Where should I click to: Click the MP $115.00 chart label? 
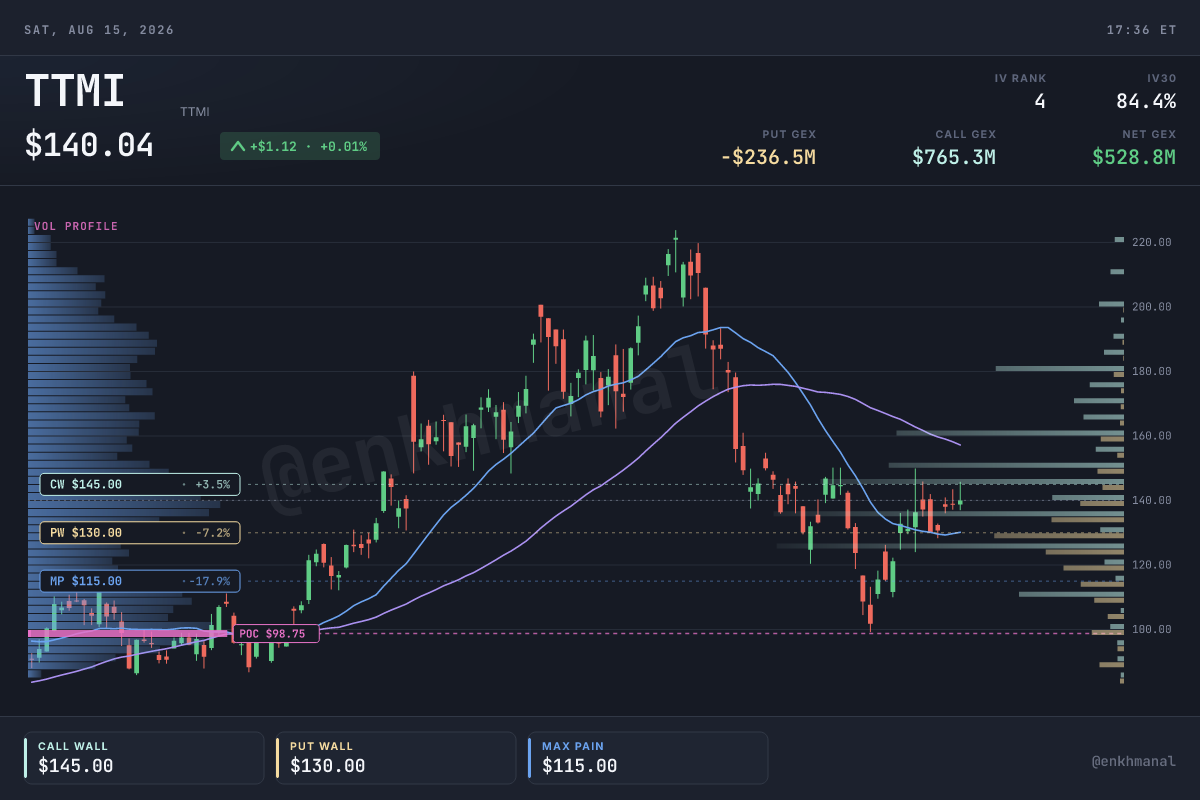click(140, 581)
